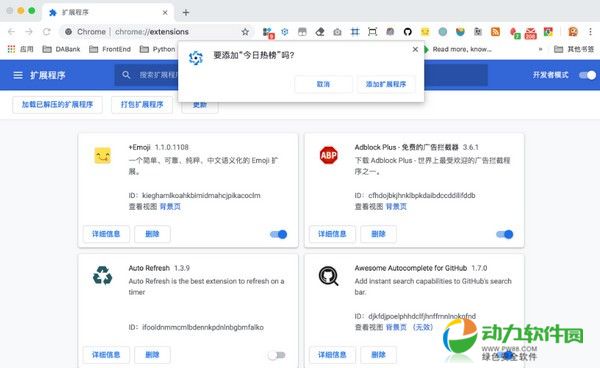Open the yellow emoji face toolbar extension
Viewport: 600px width, 368px height.
click(x=425, y=32)
